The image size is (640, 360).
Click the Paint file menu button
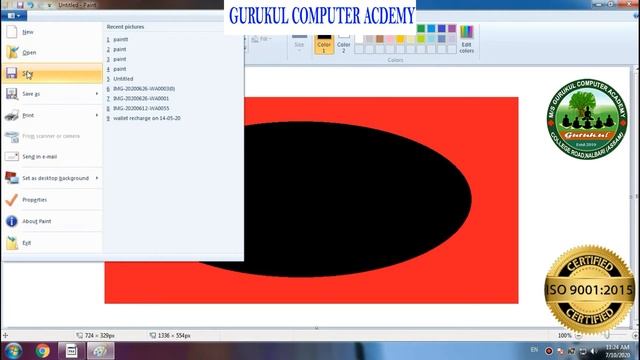(x=14, y=16)
